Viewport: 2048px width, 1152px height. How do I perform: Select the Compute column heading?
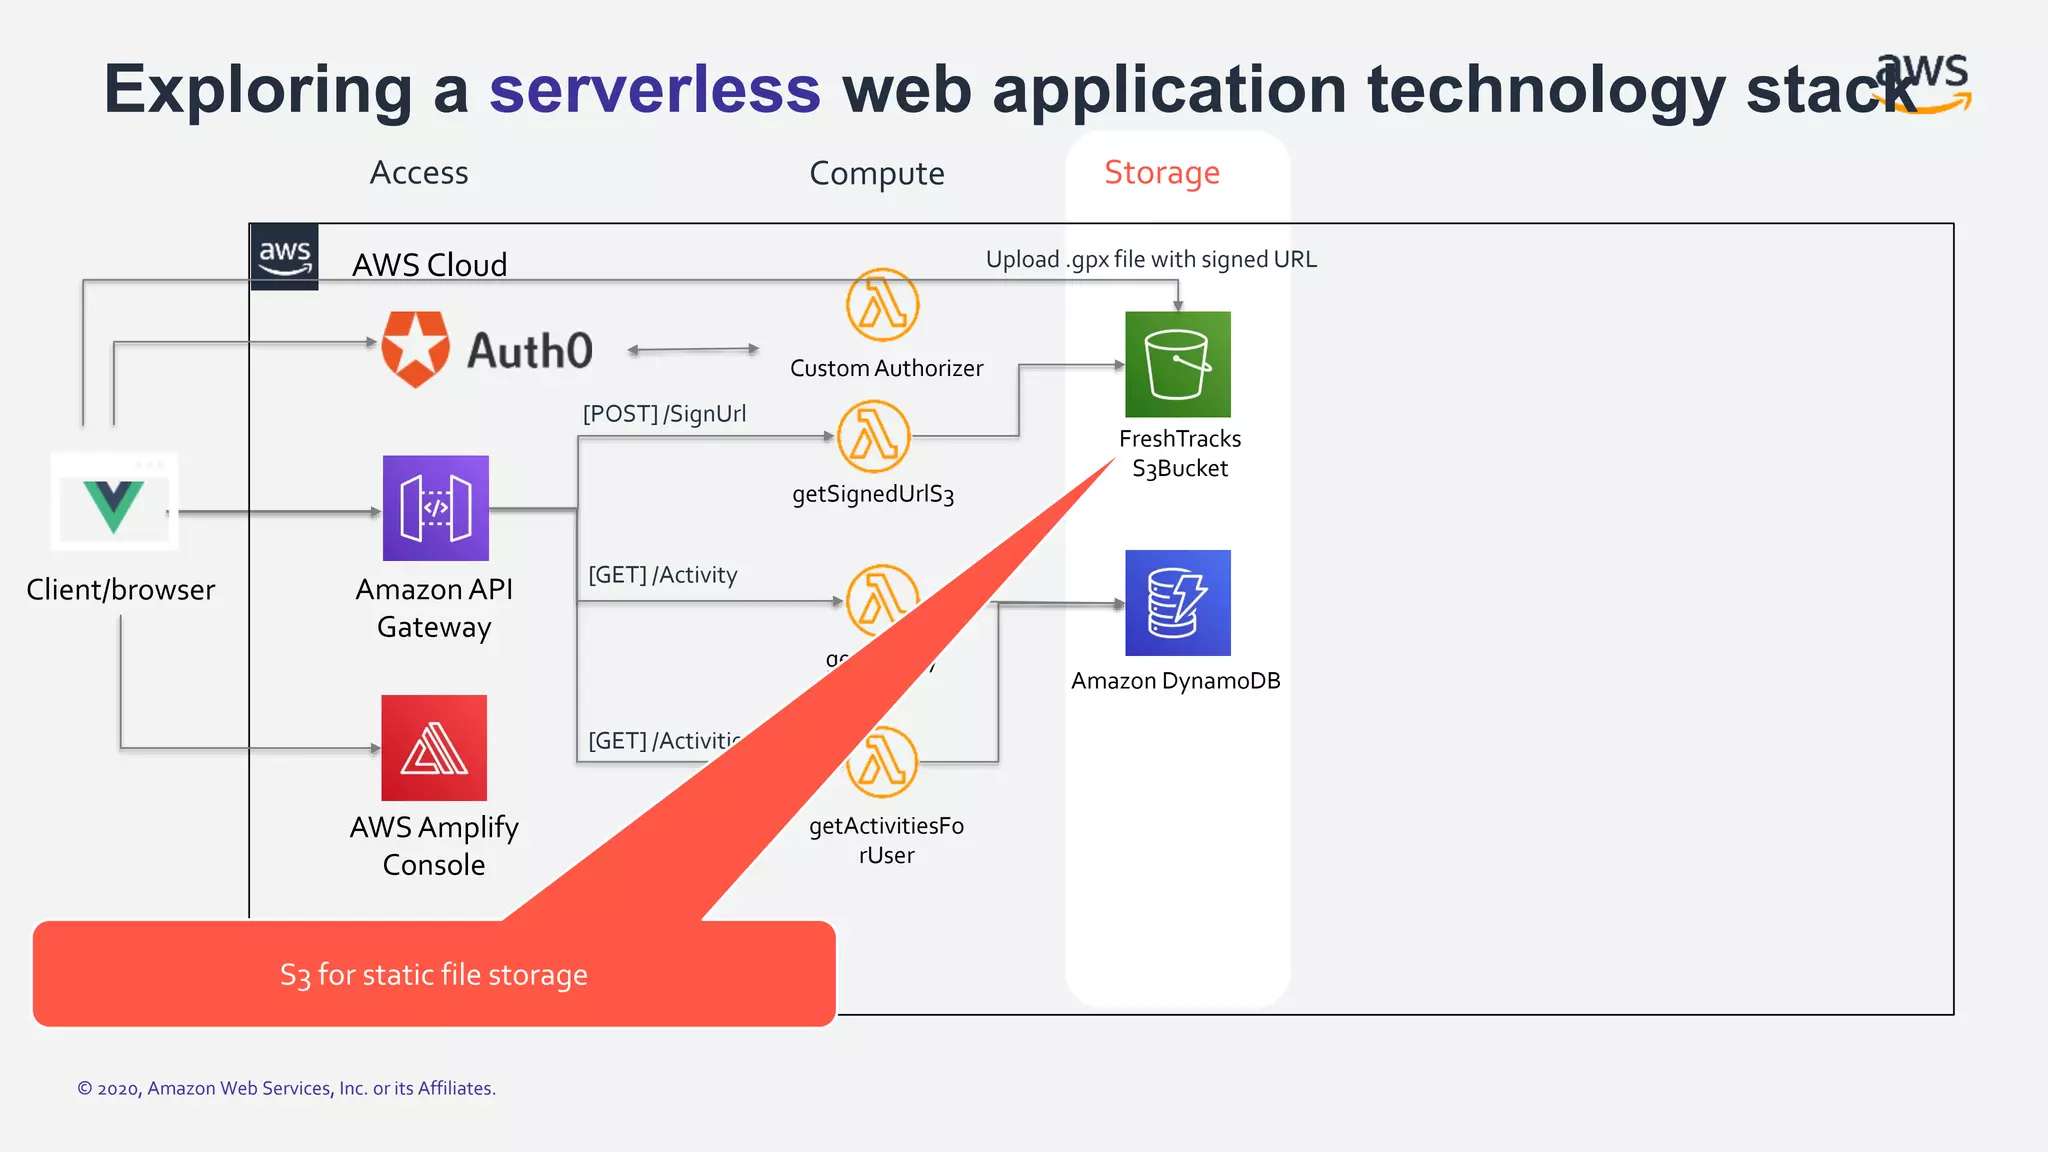[876, 174]
